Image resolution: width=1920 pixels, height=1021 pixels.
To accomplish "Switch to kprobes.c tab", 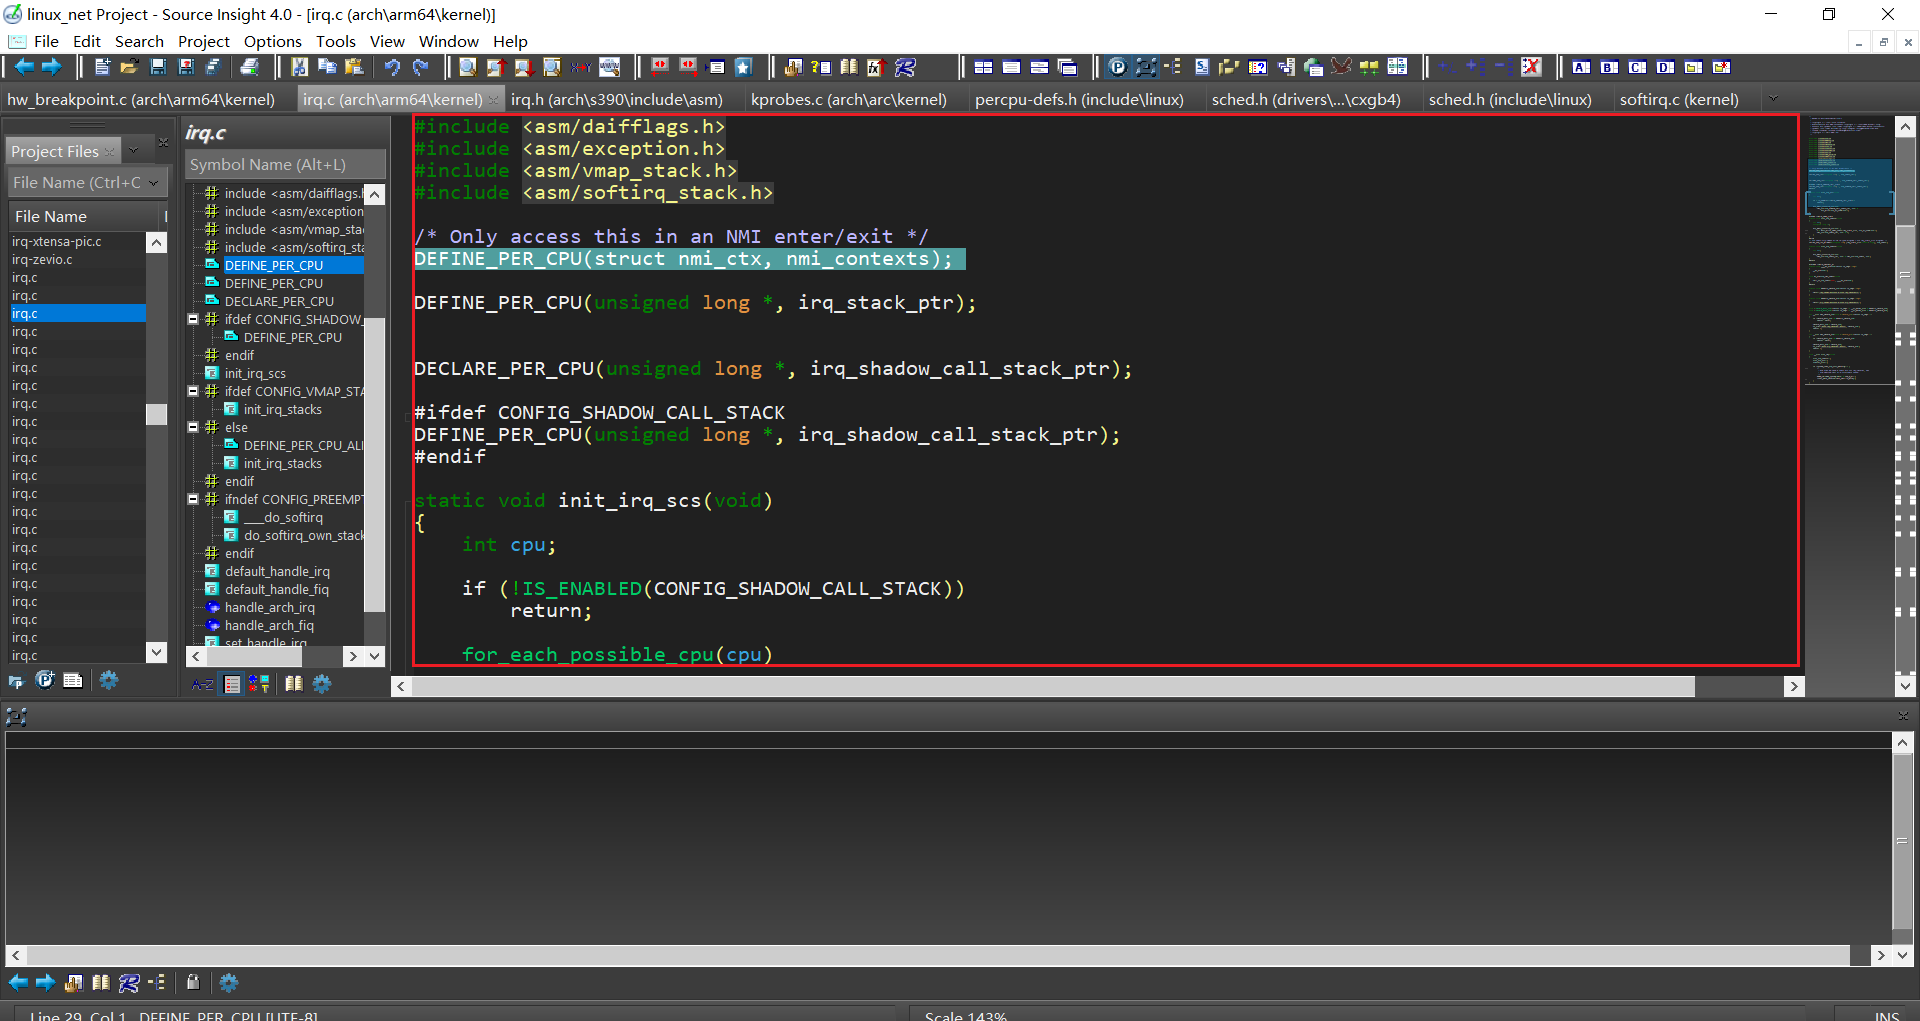I will point(849,99).
